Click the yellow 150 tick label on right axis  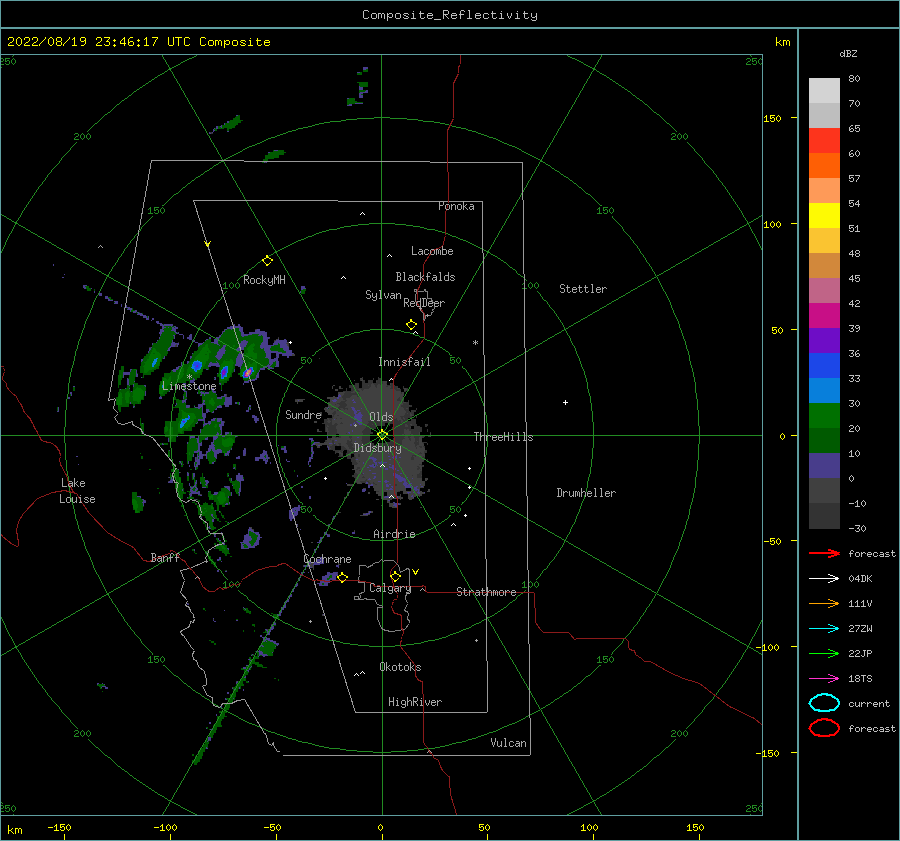tap(772, 118)
